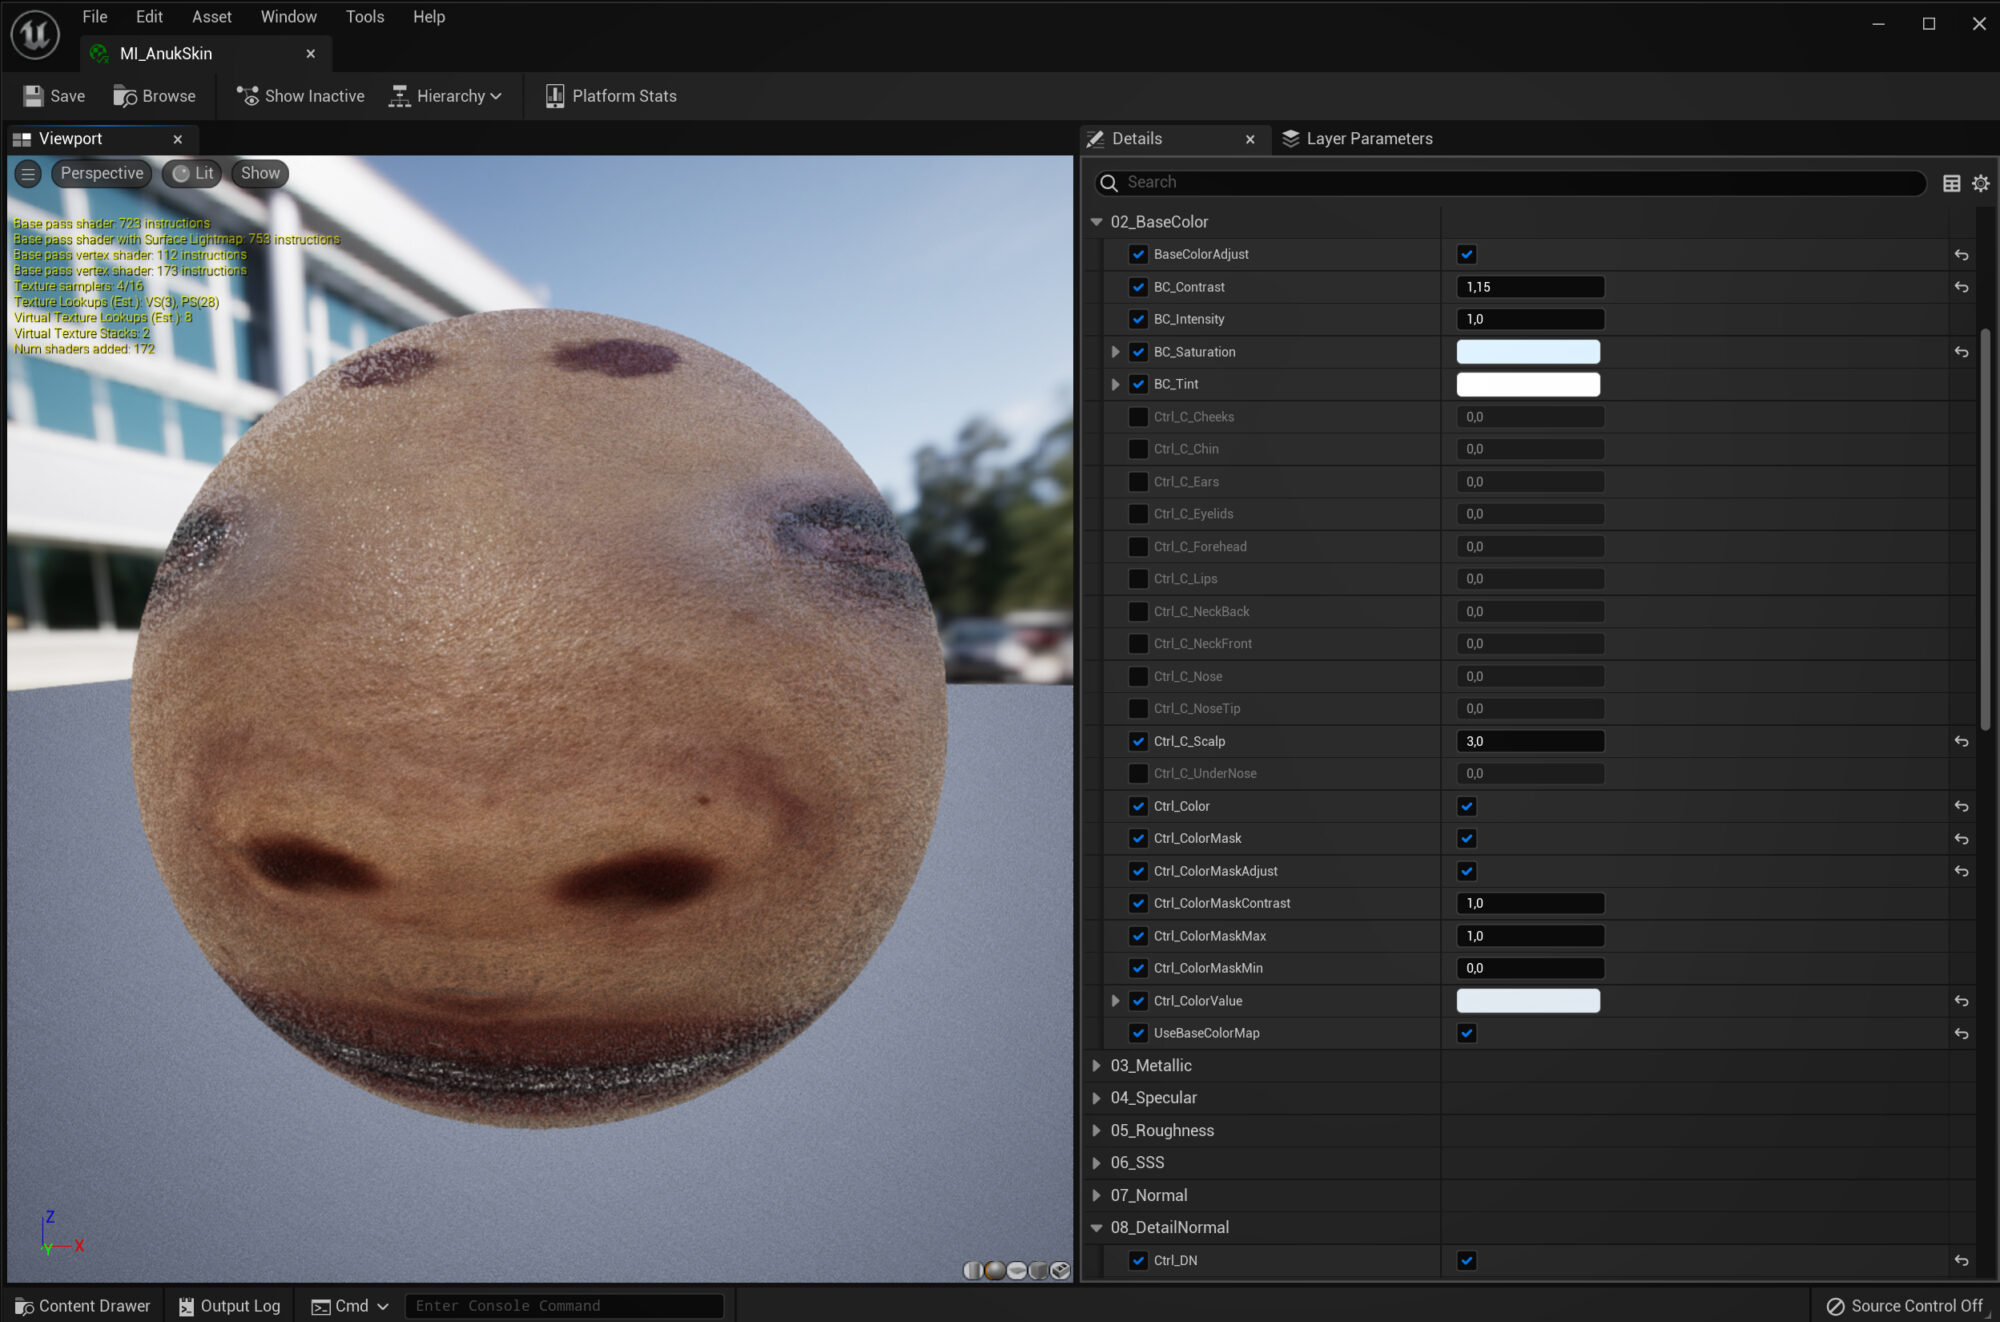Uncheck the UseBaseColorMap value checkbox
The width and height of the screenshot is (2000, 1322).
(x=1467, y=1033)
